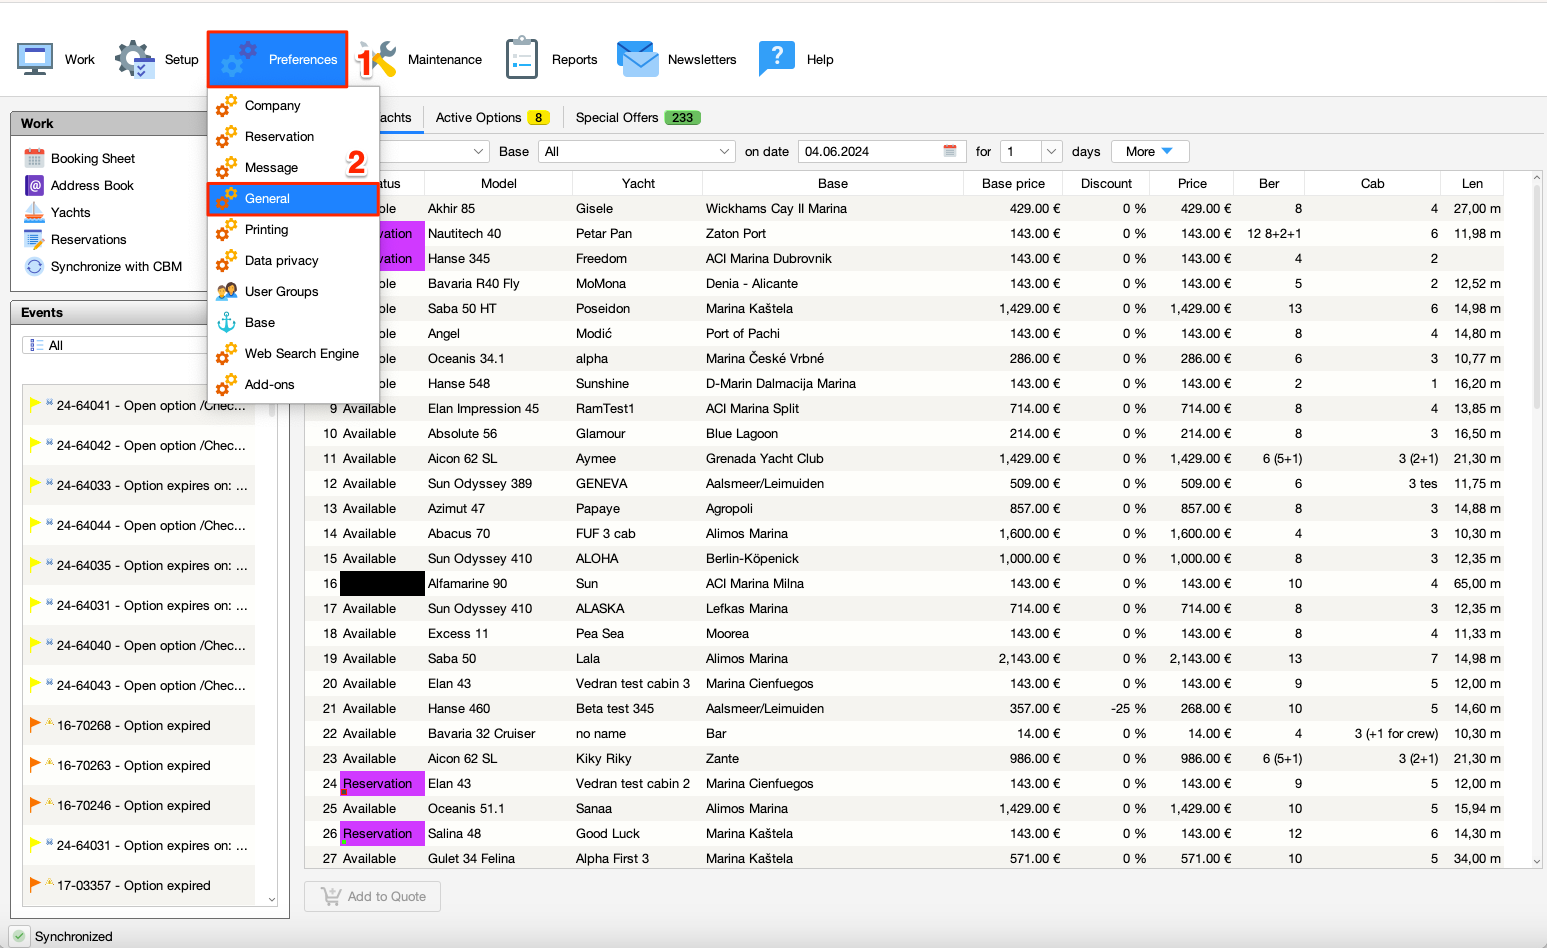Click the Yachts sailboat icon

pyautogui.click(x=35, y=212)
